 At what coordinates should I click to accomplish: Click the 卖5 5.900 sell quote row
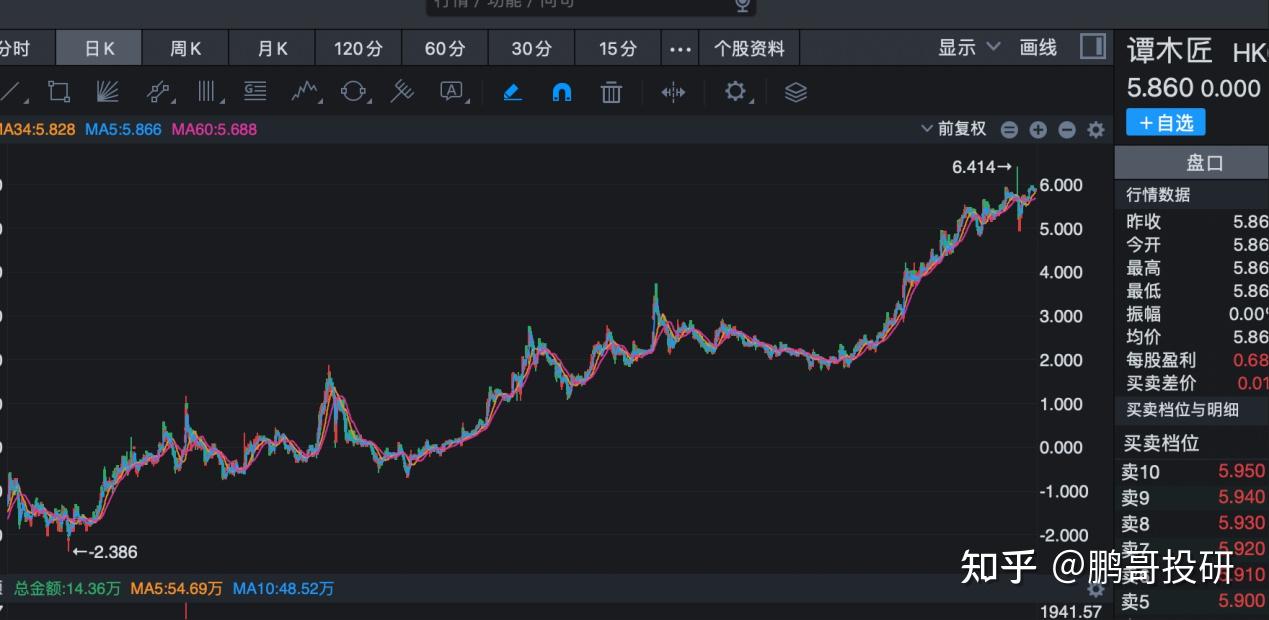1190,601
